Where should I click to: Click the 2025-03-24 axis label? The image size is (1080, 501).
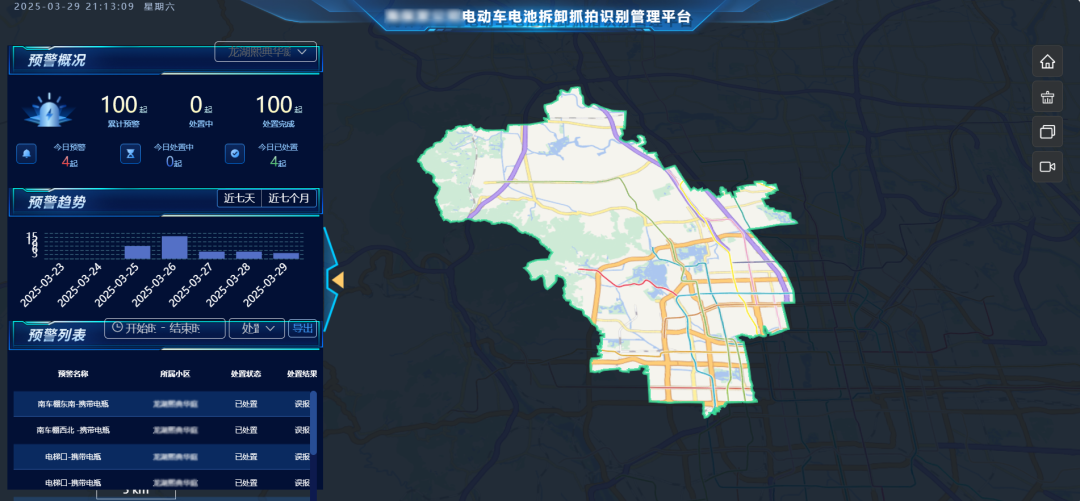click(81, 283)
